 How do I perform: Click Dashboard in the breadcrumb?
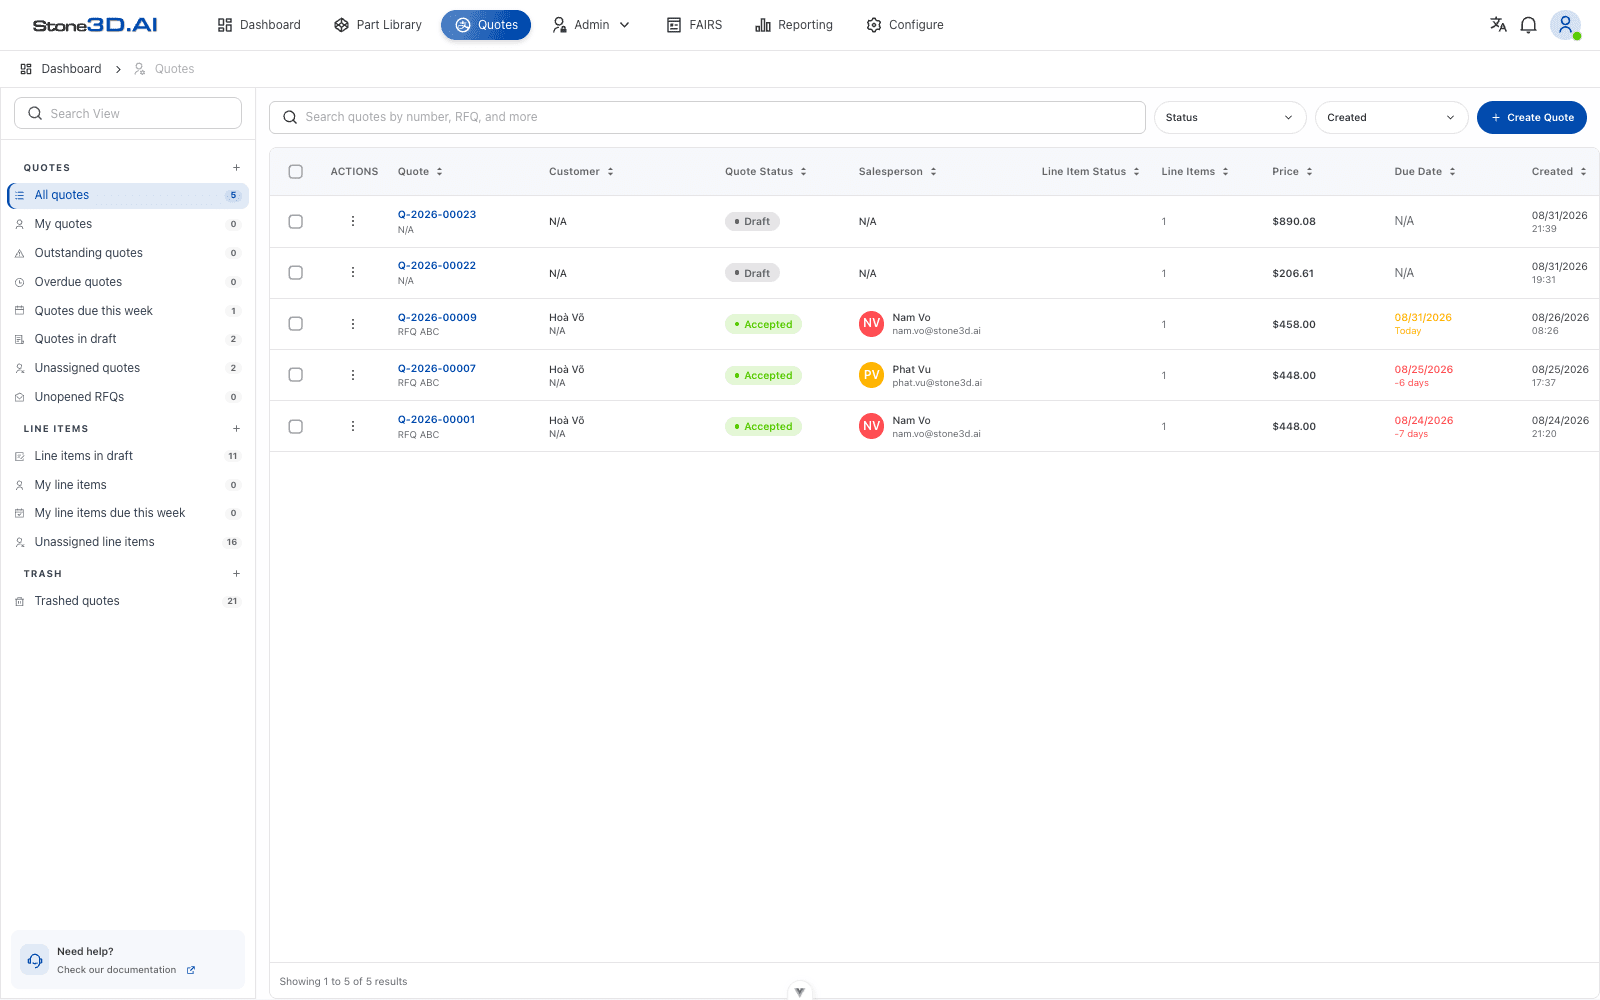[61, 69]
